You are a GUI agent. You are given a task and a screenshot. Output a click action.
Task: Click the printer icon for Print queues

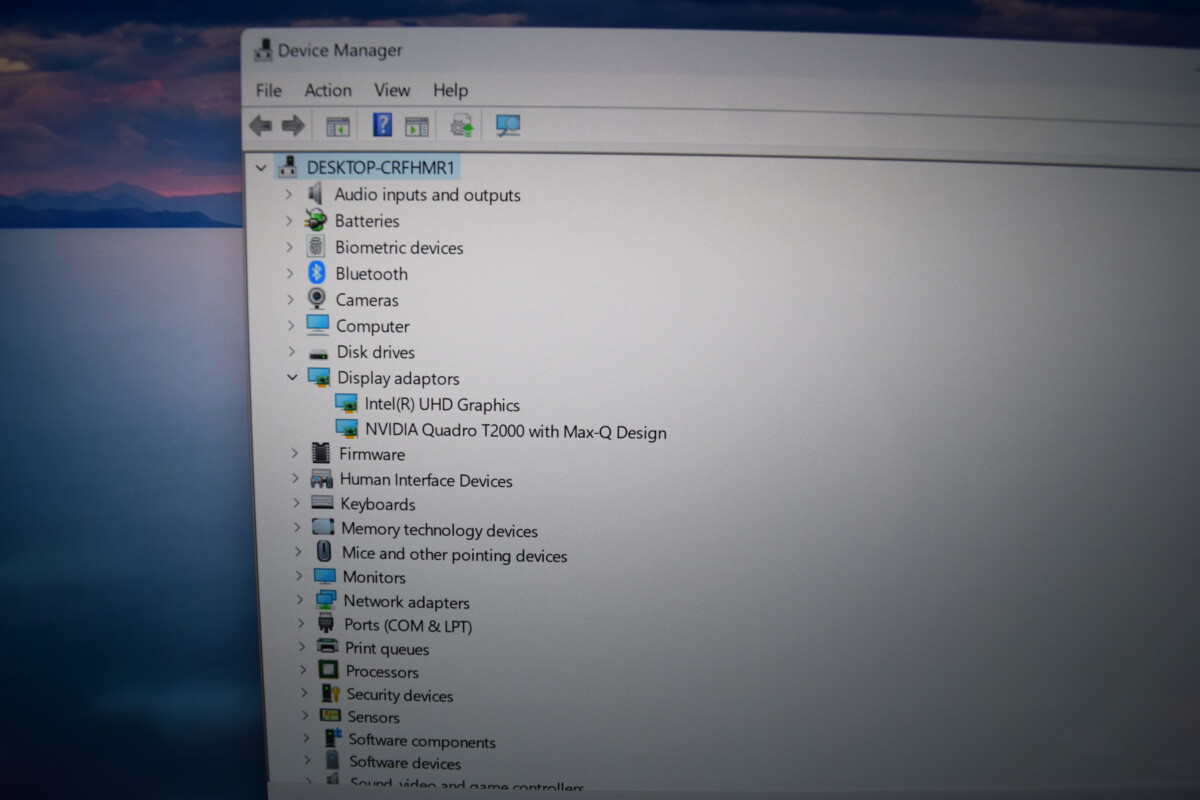[328, 647]
